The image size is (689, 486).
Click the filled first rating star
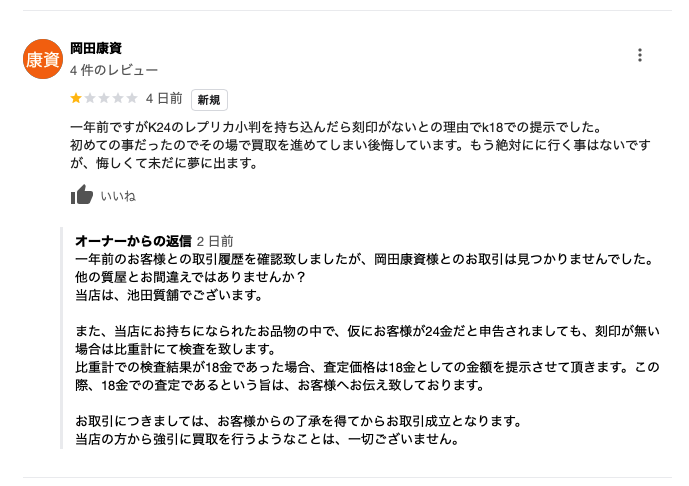click(76, 99)
